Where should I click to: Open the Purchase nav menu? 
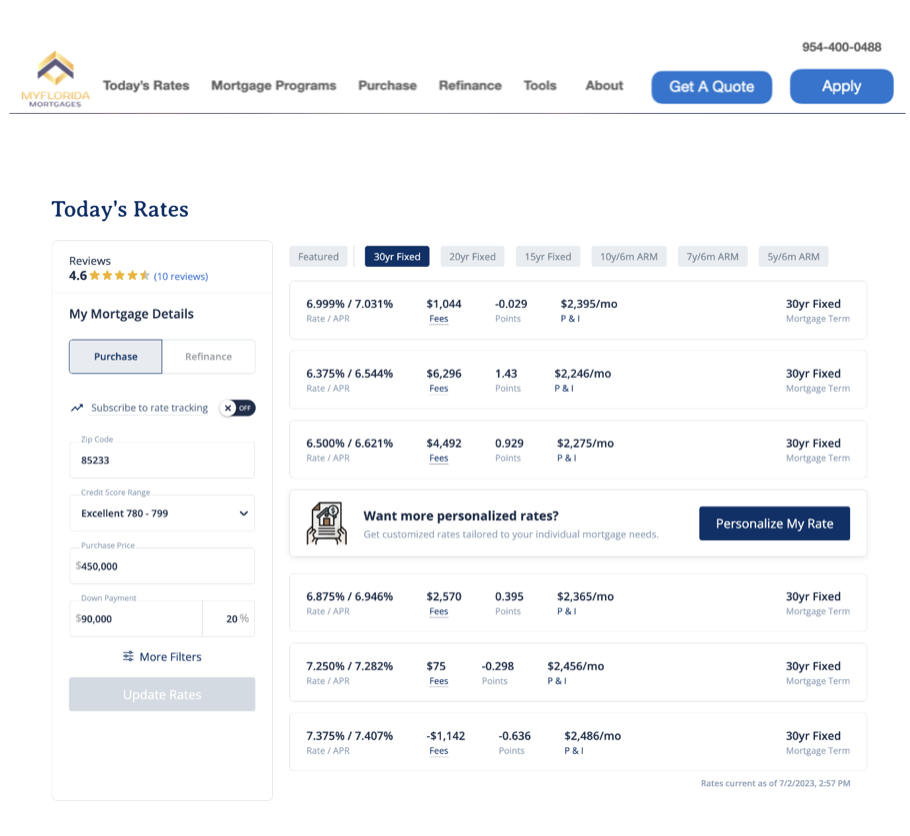click(387, 85)
